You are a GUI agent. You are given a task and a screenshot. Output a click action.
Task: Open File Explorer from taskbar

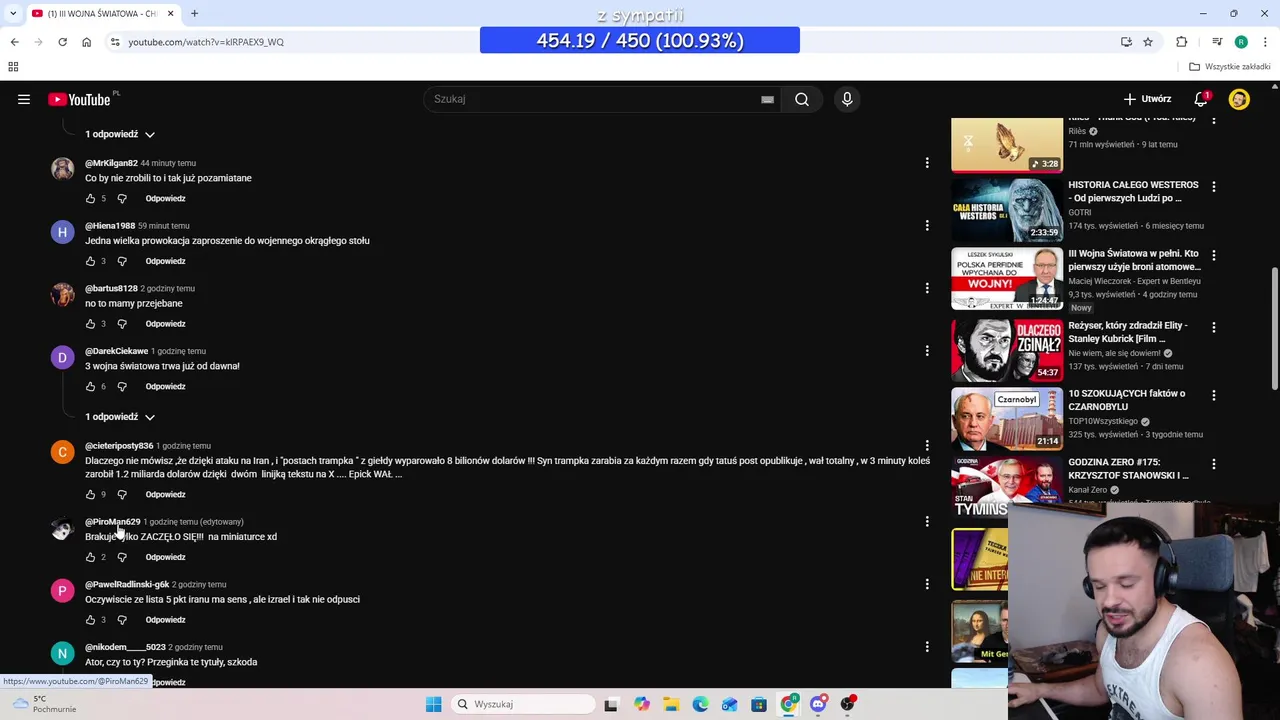[671, 704]
